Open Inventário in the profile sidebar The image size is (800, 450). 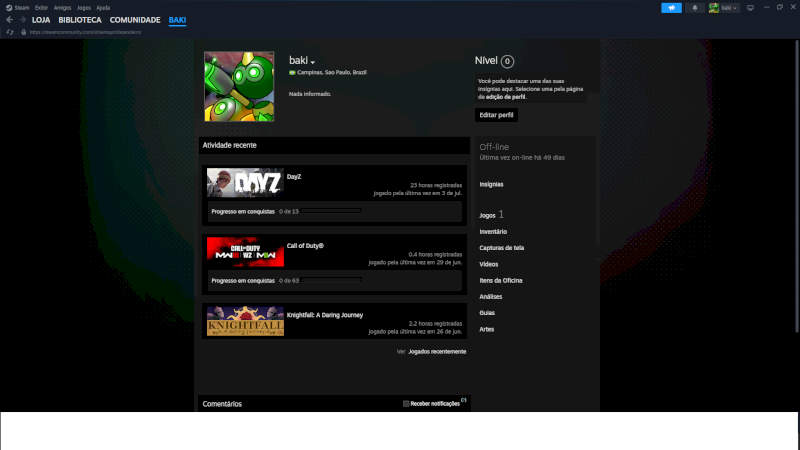click(x=493, y=232)
